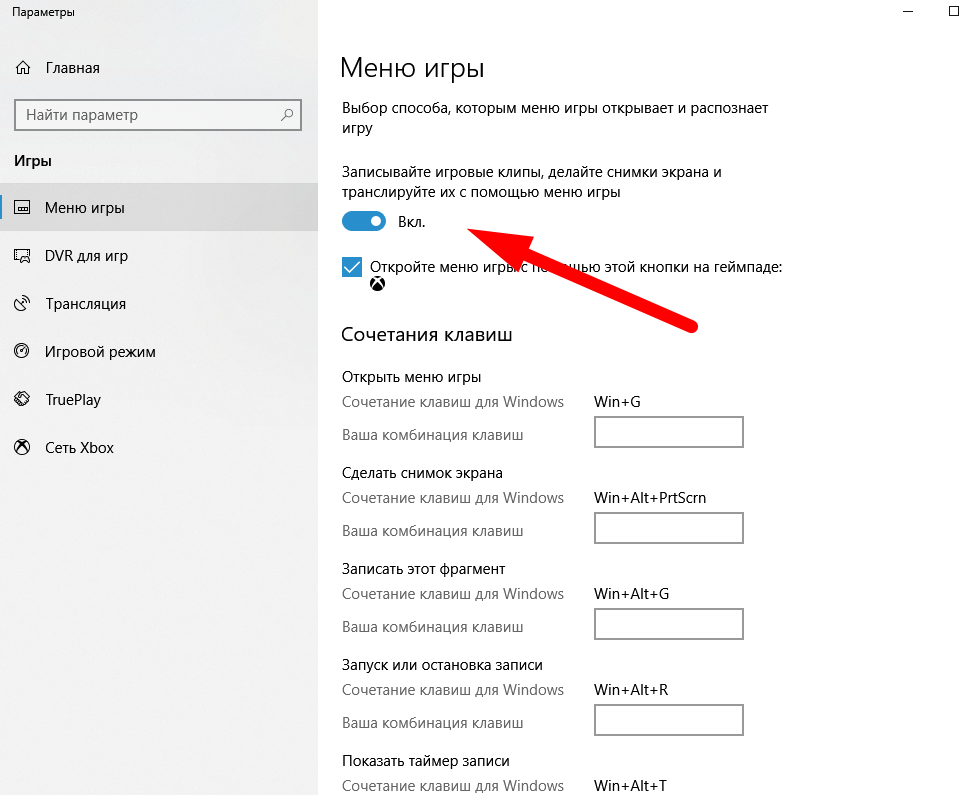Click the Xbox gamepad button icon under checkbox
969x795 pixels.
click(378, 284)
